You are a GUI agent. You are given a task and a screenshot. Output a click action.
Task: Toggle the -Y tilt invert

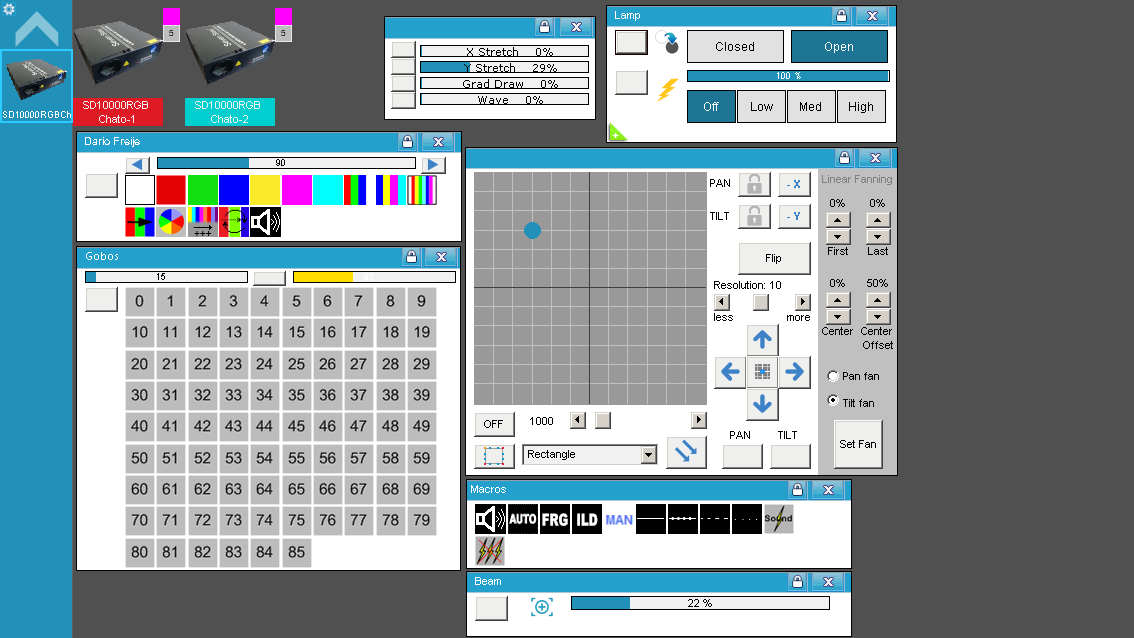tap(794, 216)
